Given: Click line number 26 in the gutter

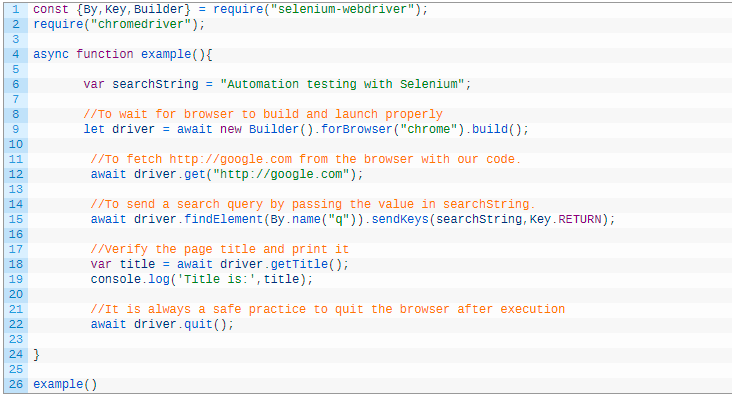Looking at the screenshot, I should pyautogui.click(x=16, y=384).
